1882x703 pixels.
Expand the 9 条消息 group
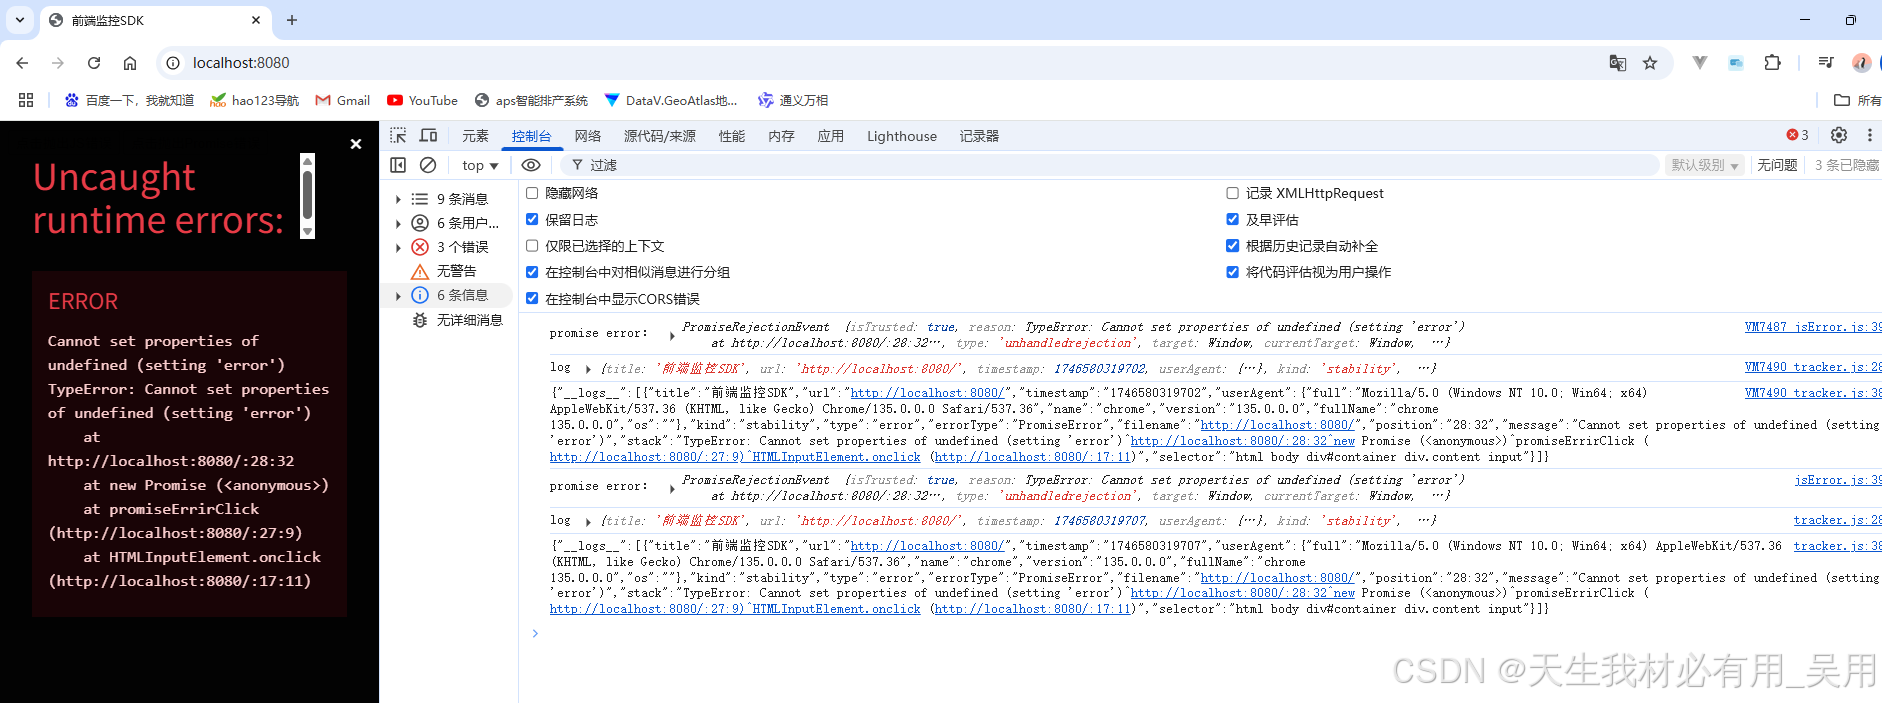[x=398, y=199]
